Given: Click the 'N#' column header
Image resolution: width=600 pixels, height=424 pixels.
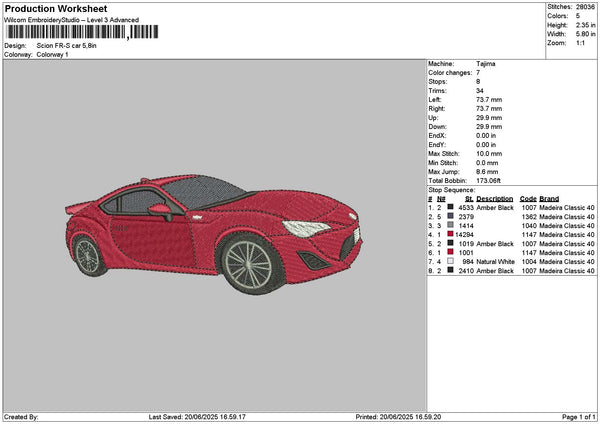Looking at the screenshot, I should click(x=441, y=199).
